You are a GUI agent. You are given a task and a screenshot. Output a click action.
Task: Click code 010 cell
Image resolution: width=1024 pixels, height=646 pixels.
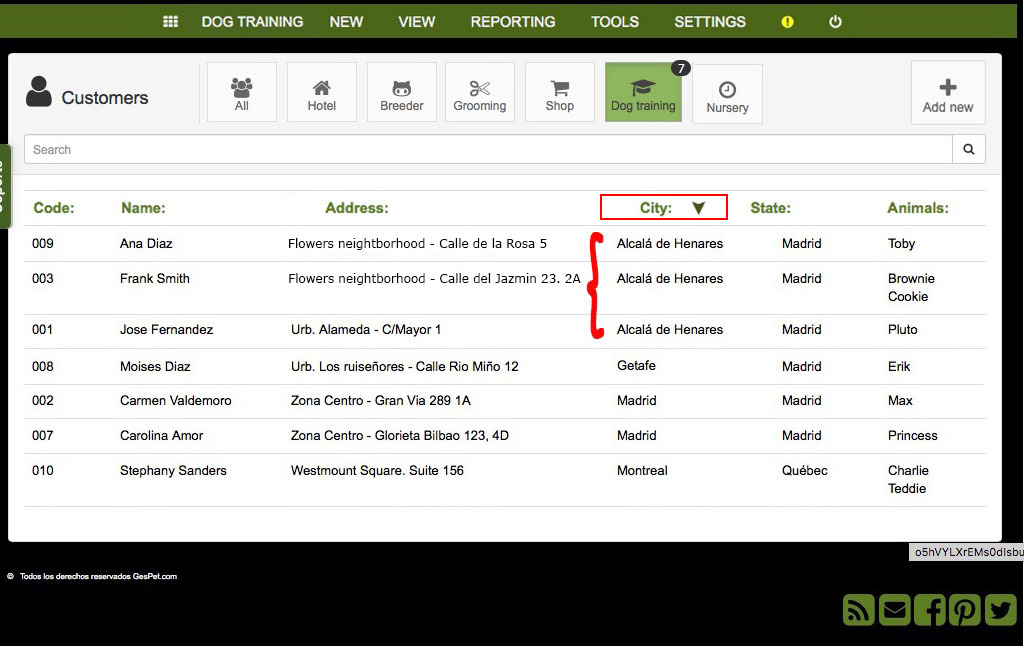(42, 470)
